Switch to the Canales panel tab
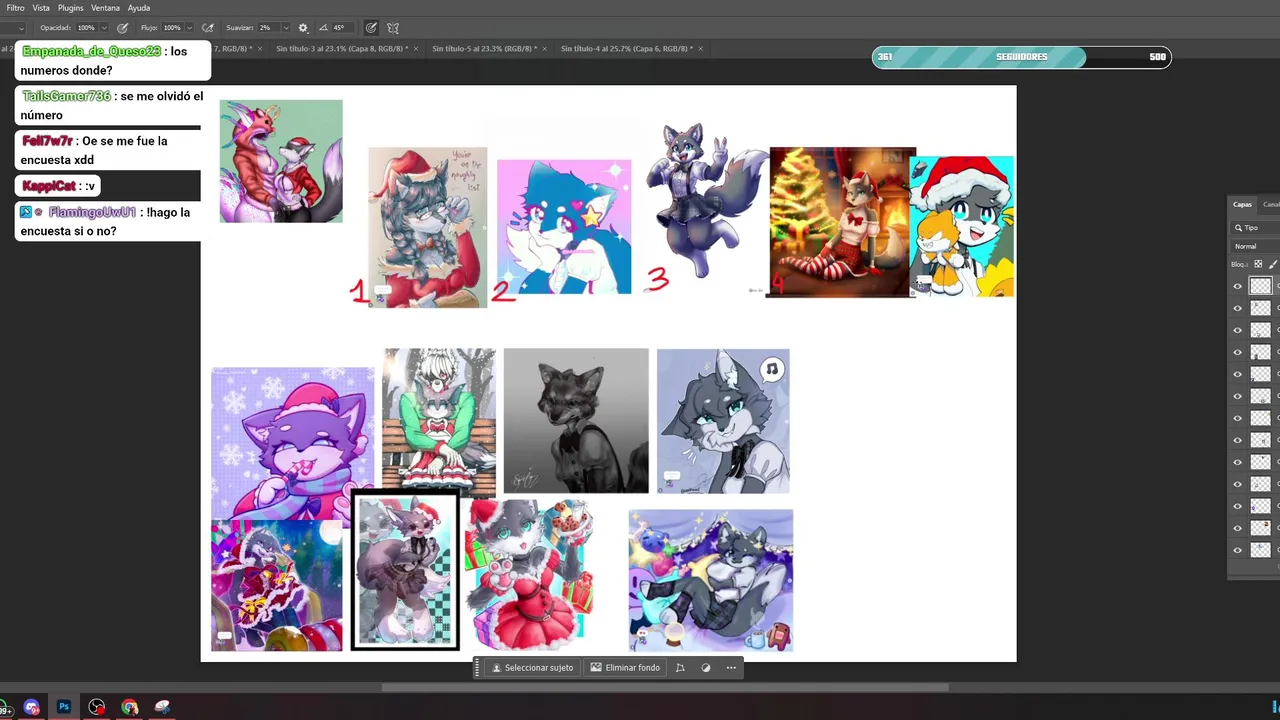 (x=1271, y=204)
